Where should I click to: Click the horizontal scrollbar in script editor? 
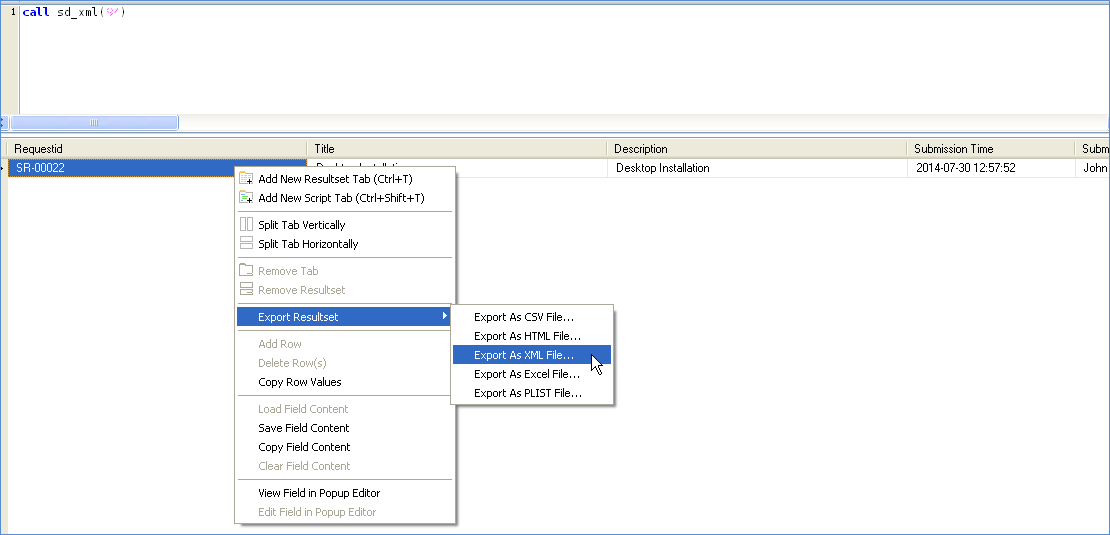click(x=94, y=123)
